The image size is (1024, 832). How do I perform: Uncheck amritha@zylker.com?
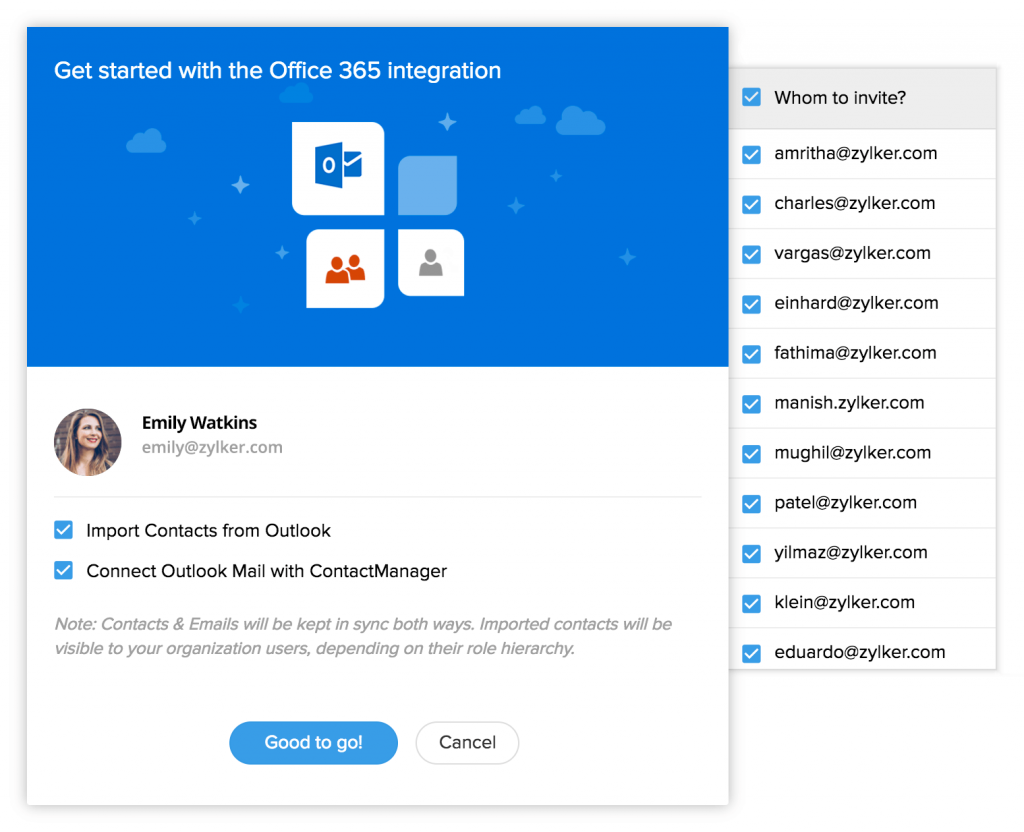(752, 155)
